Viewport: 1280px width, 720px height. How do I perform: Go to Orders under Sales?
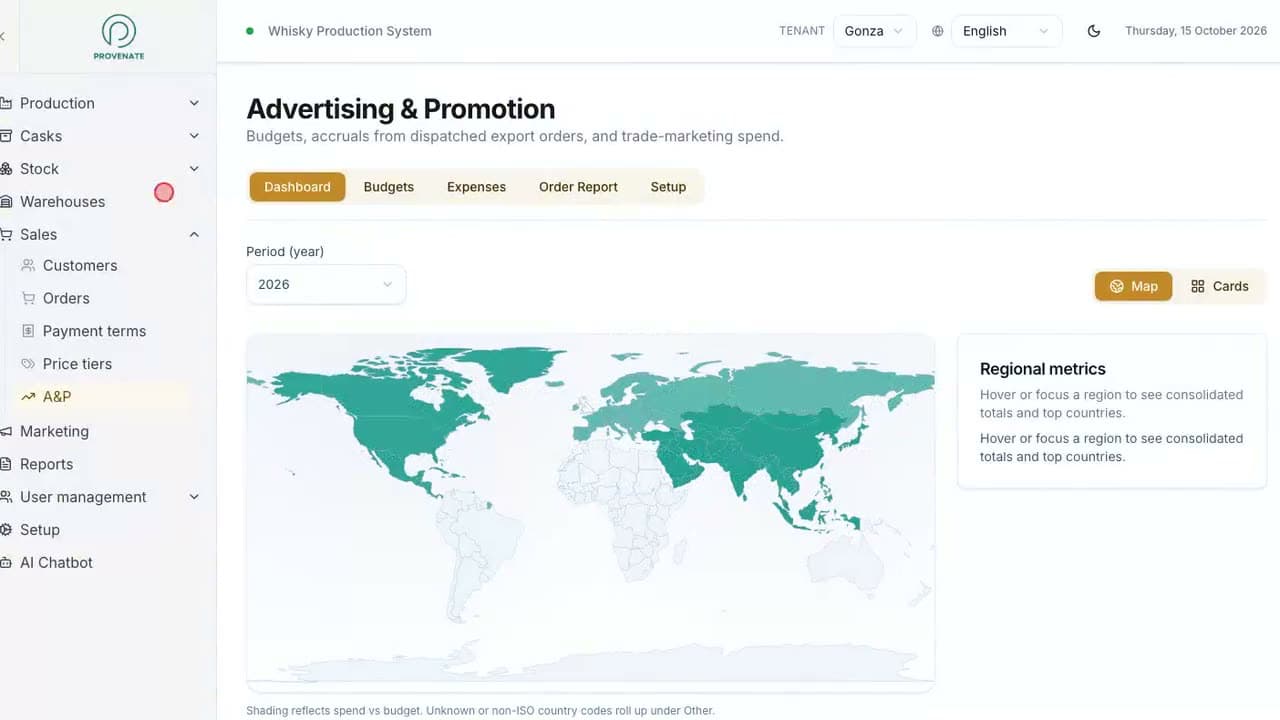point(66,298)
